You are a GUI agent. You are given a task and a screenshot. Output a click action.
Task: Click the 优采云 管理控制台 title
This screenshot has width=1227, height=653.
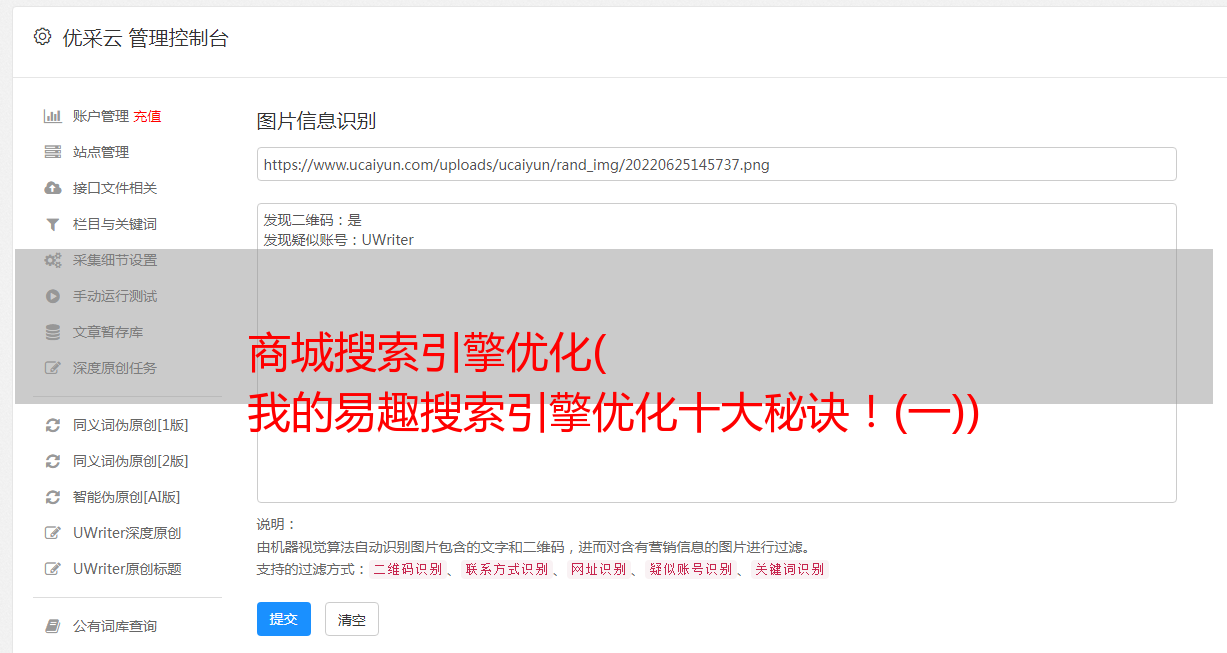[145, 38]
